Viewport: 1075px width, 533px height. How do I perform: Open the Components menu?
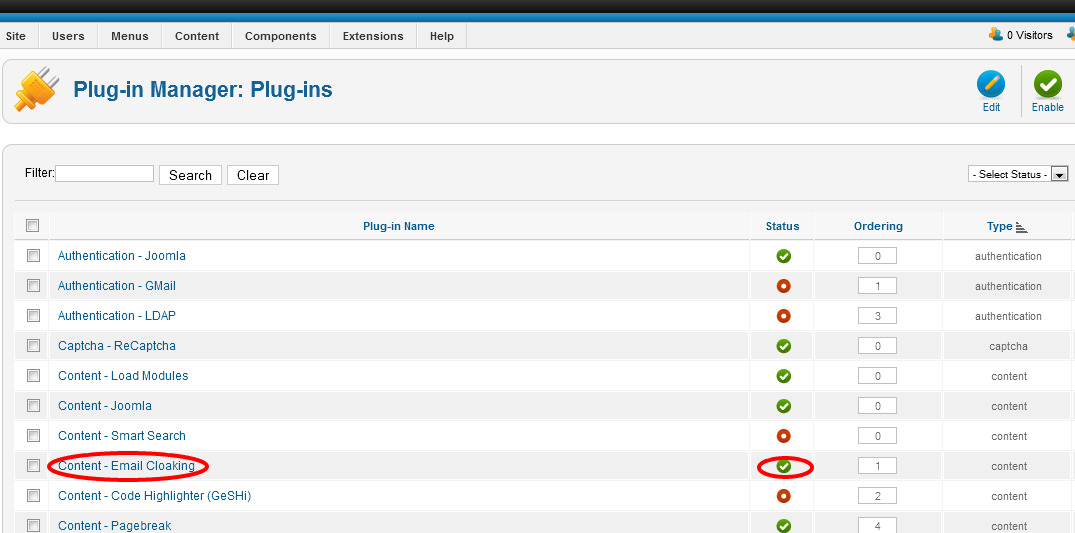tap(280, 36)
